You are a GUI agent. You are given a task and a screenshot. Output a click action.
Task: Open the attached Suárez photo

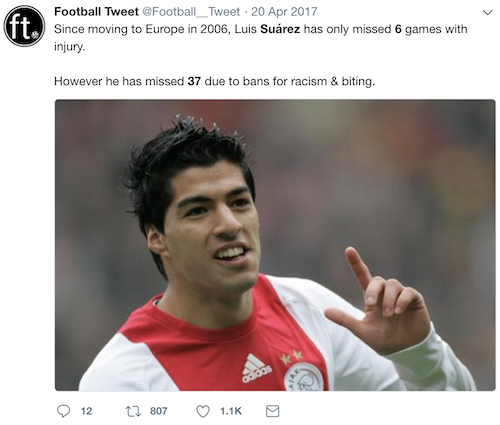click(275, 245)
